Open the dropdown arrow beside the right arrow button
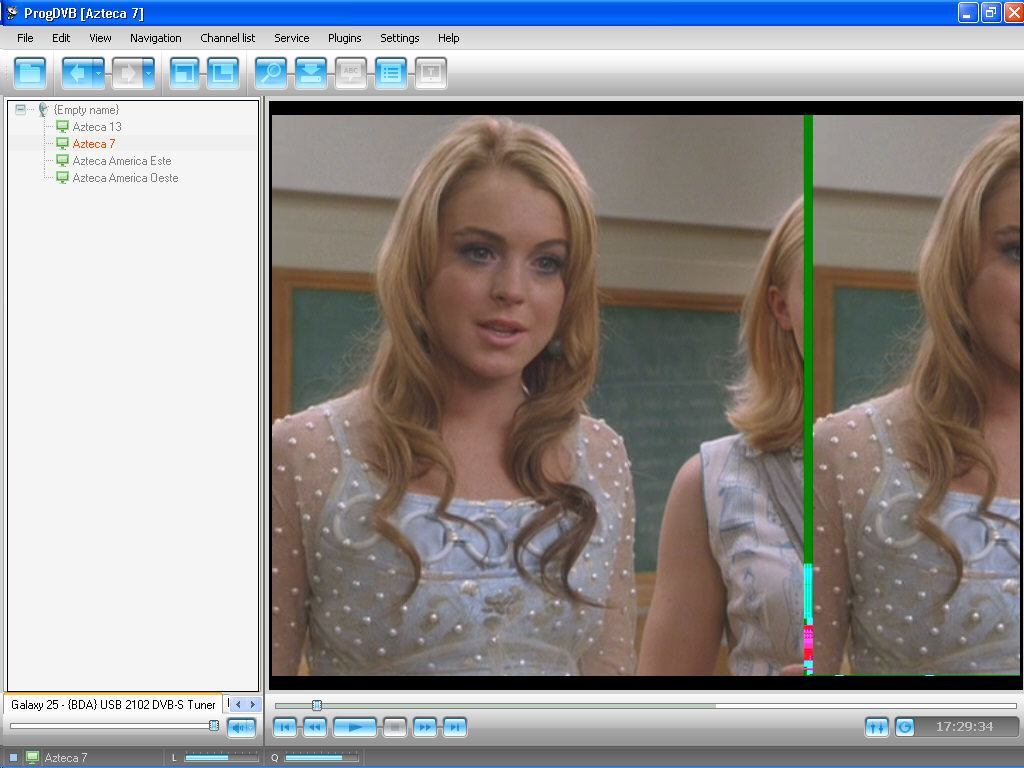Screen dimensions: 1024x768 (x=149, y=72)
